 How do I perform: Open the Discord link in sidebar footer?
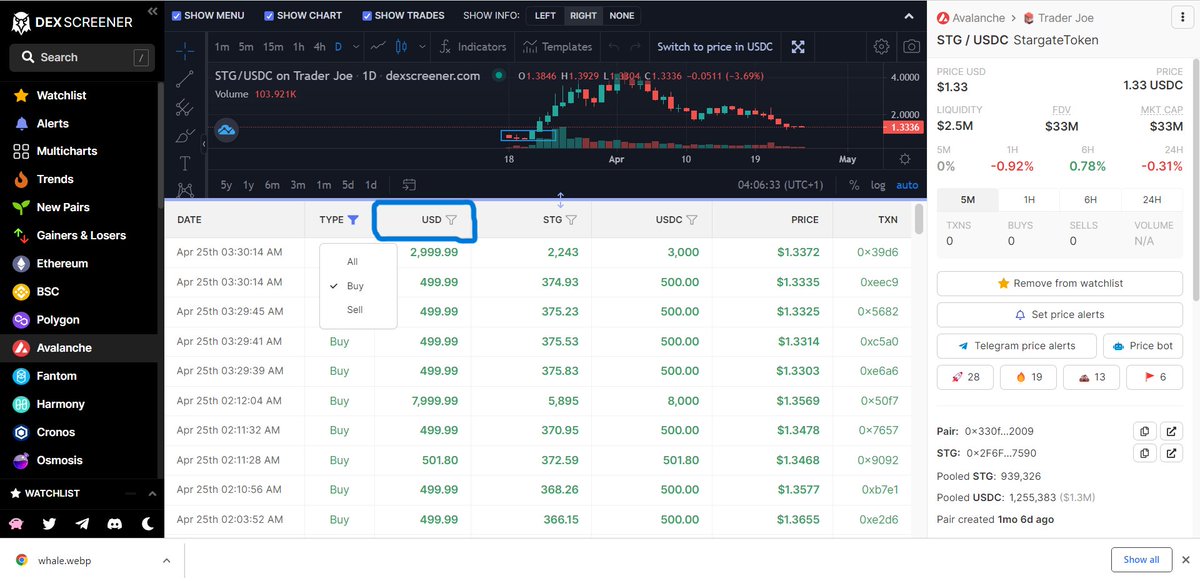click(x=114, y=523)
